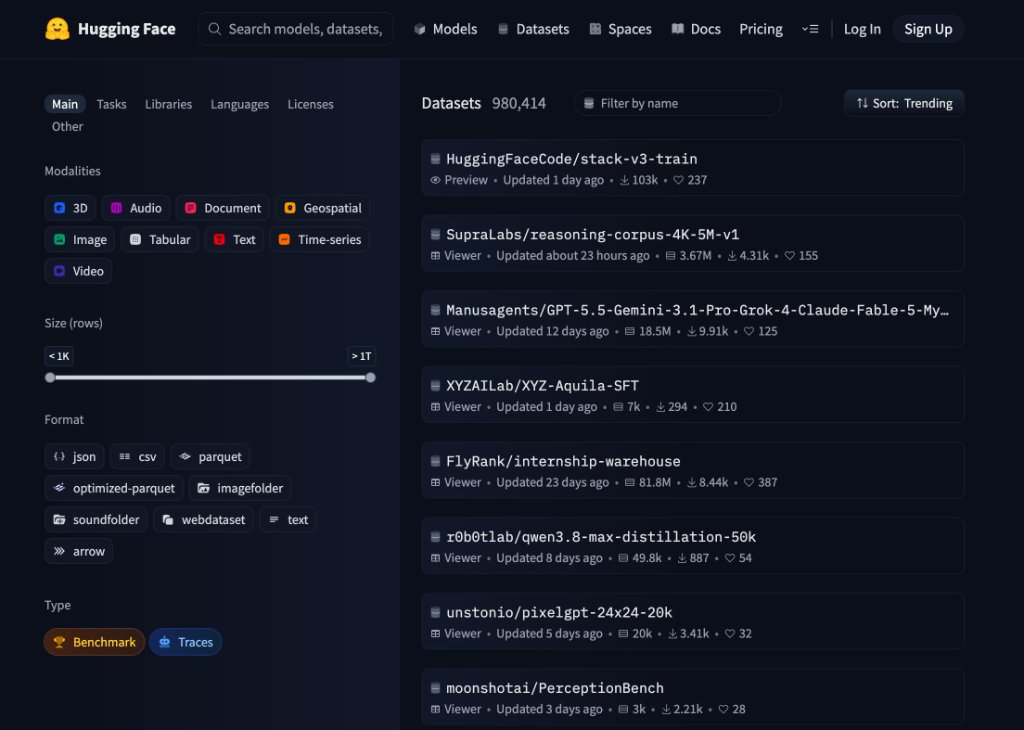Screen dimensions: 1024x730
Task: Click rows icon on FlyRank/internship-warehouse row
Action: (630, 483)
